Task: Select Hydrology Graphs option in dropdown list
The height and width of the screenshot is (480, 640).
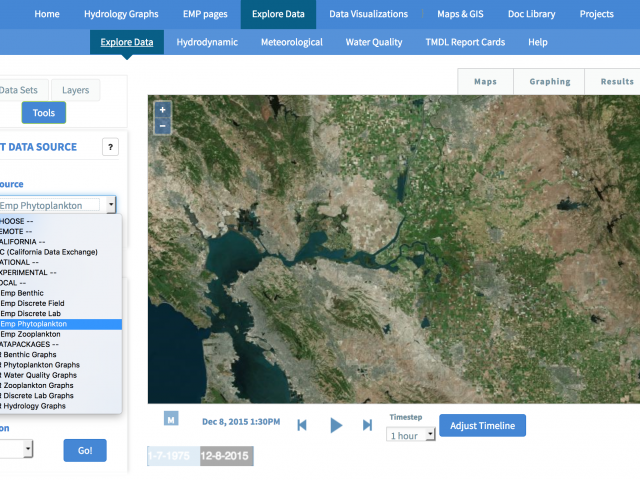Action: coord(61,406)
